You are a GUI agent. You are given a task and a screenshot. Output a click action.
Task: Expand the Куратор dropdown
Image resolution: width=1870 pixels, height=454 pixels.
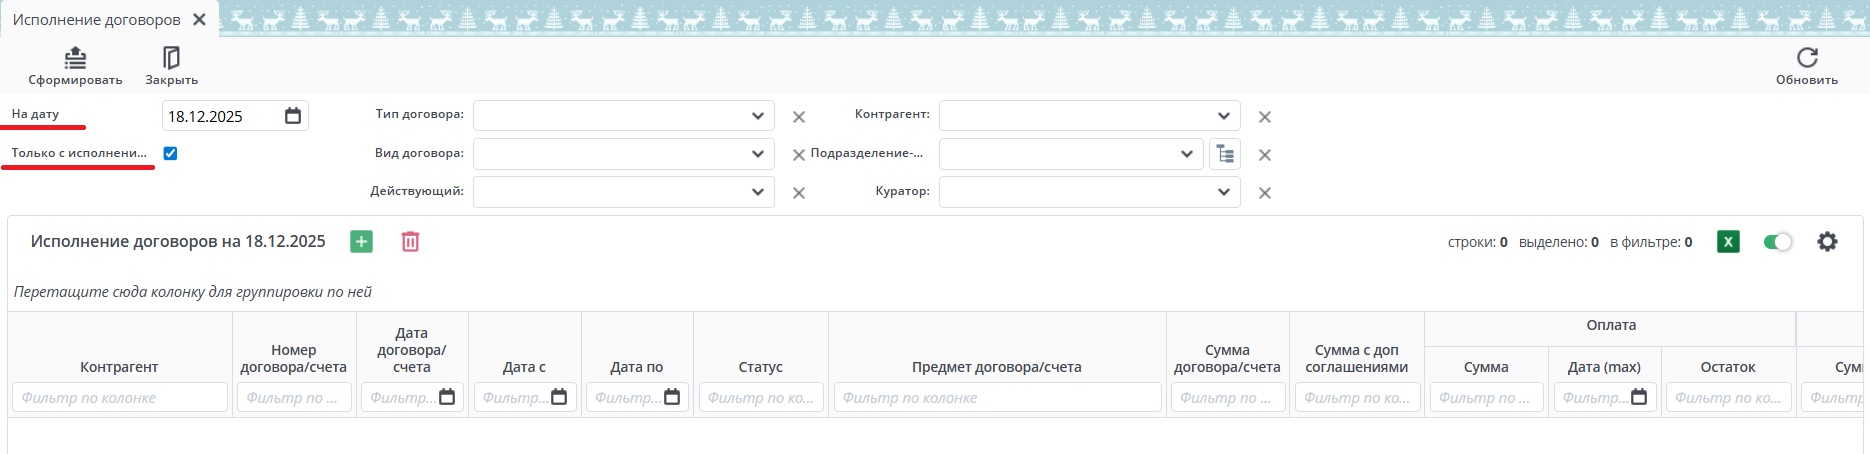pos(1224,192)
